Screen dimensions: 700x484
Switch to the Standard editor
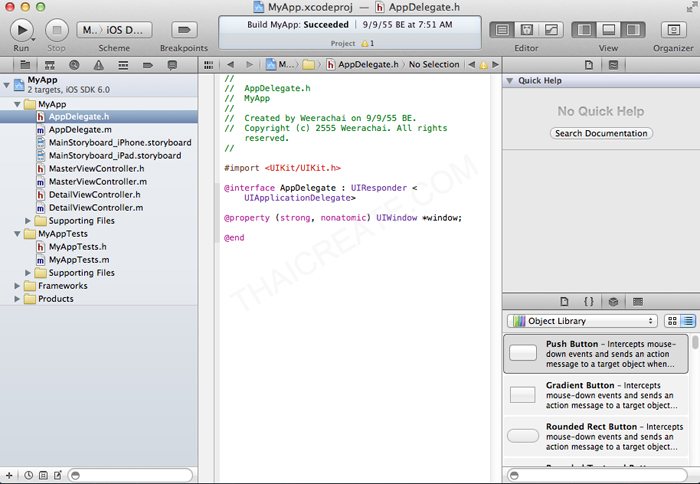(502, 30)
